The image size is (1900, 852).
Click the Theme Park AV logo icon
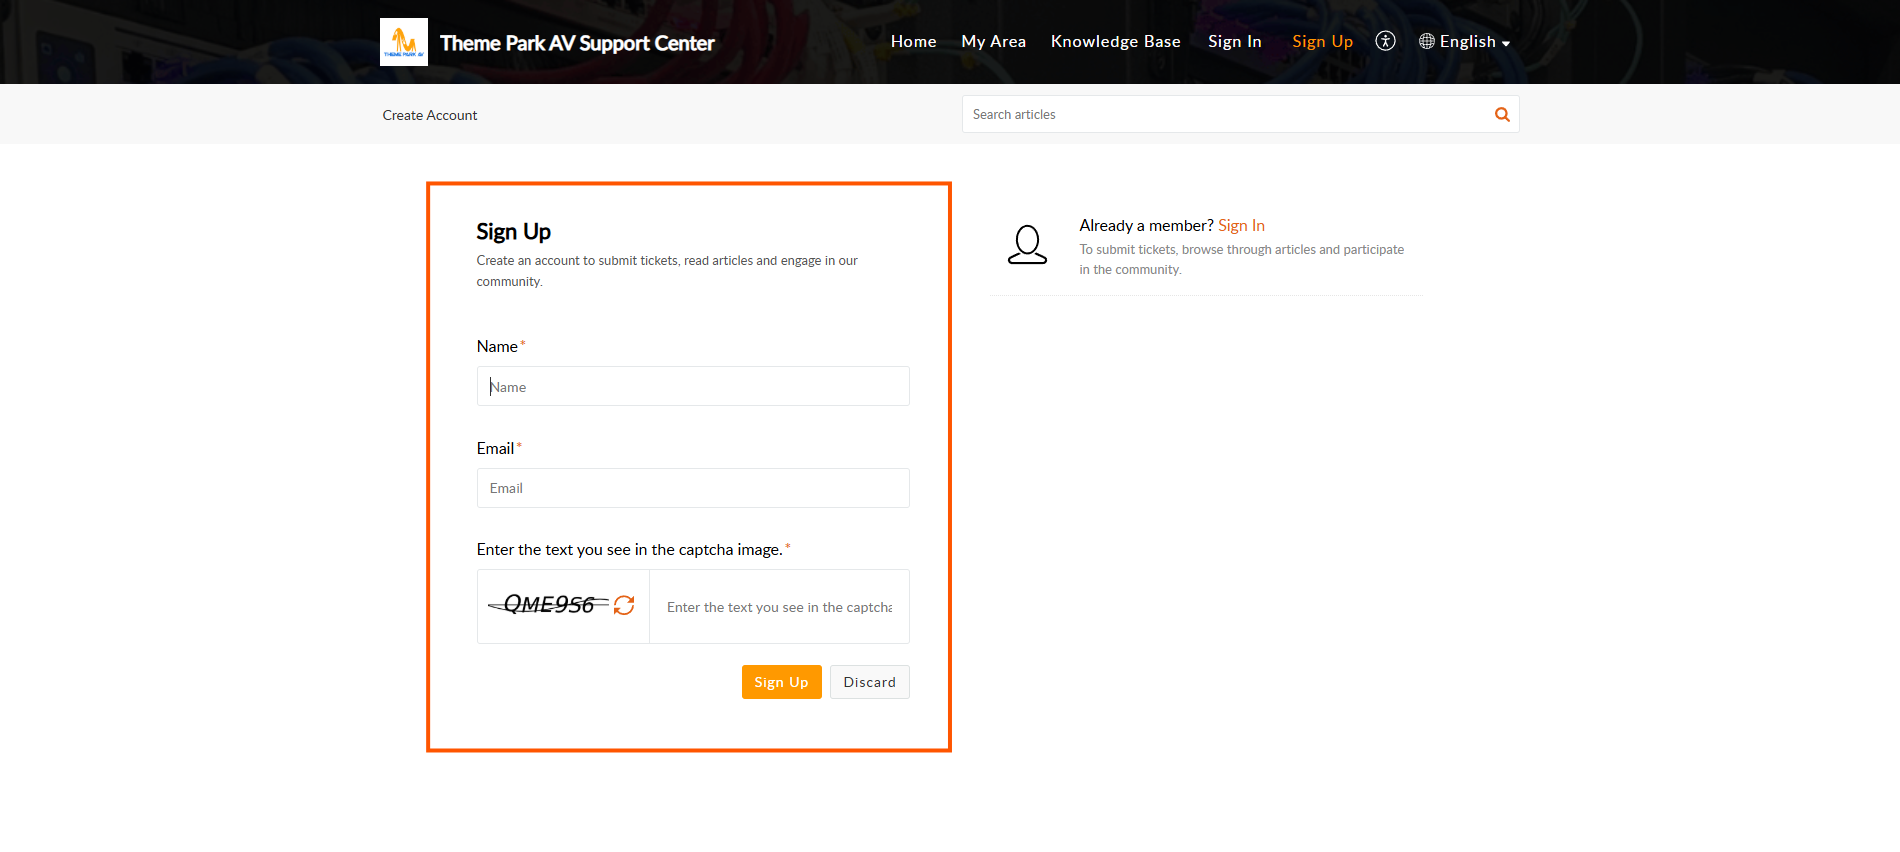pos(404,42)
